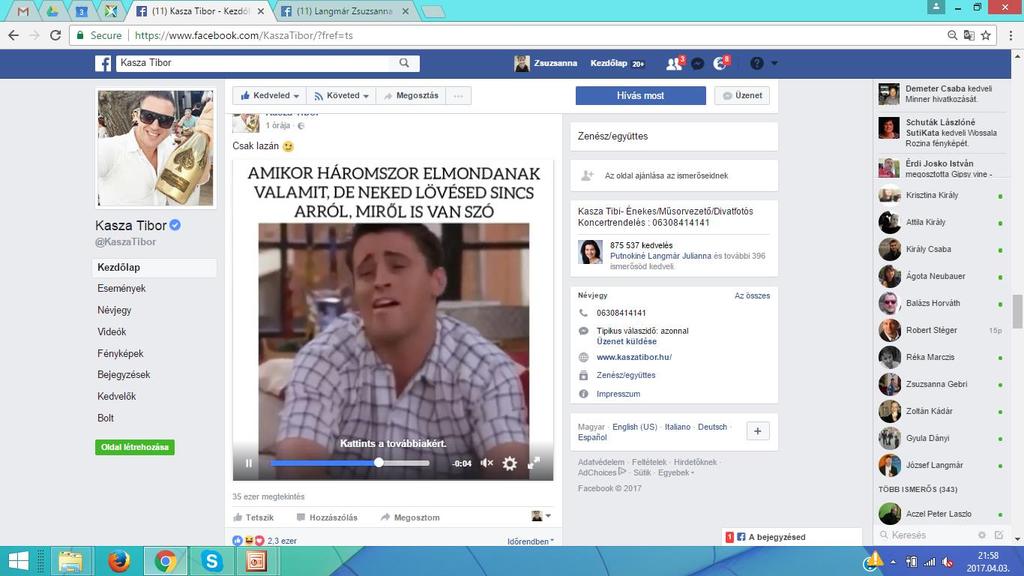Expand the Egyebek footer menu
Screen dimensions: 1024x576
(676, 473)
